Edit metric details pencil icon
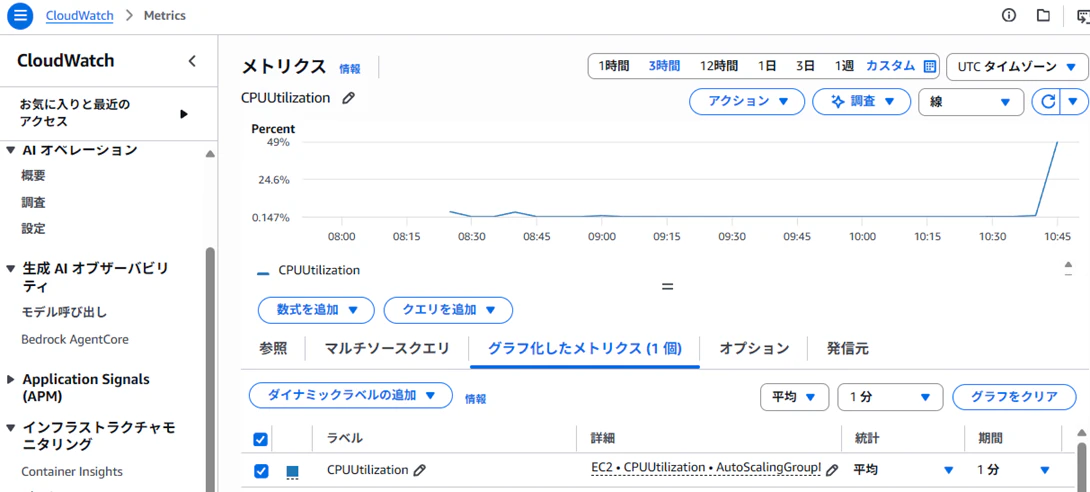Viewport: 1090px width, 492px height. pyautogui.click(x=831, y=470)
